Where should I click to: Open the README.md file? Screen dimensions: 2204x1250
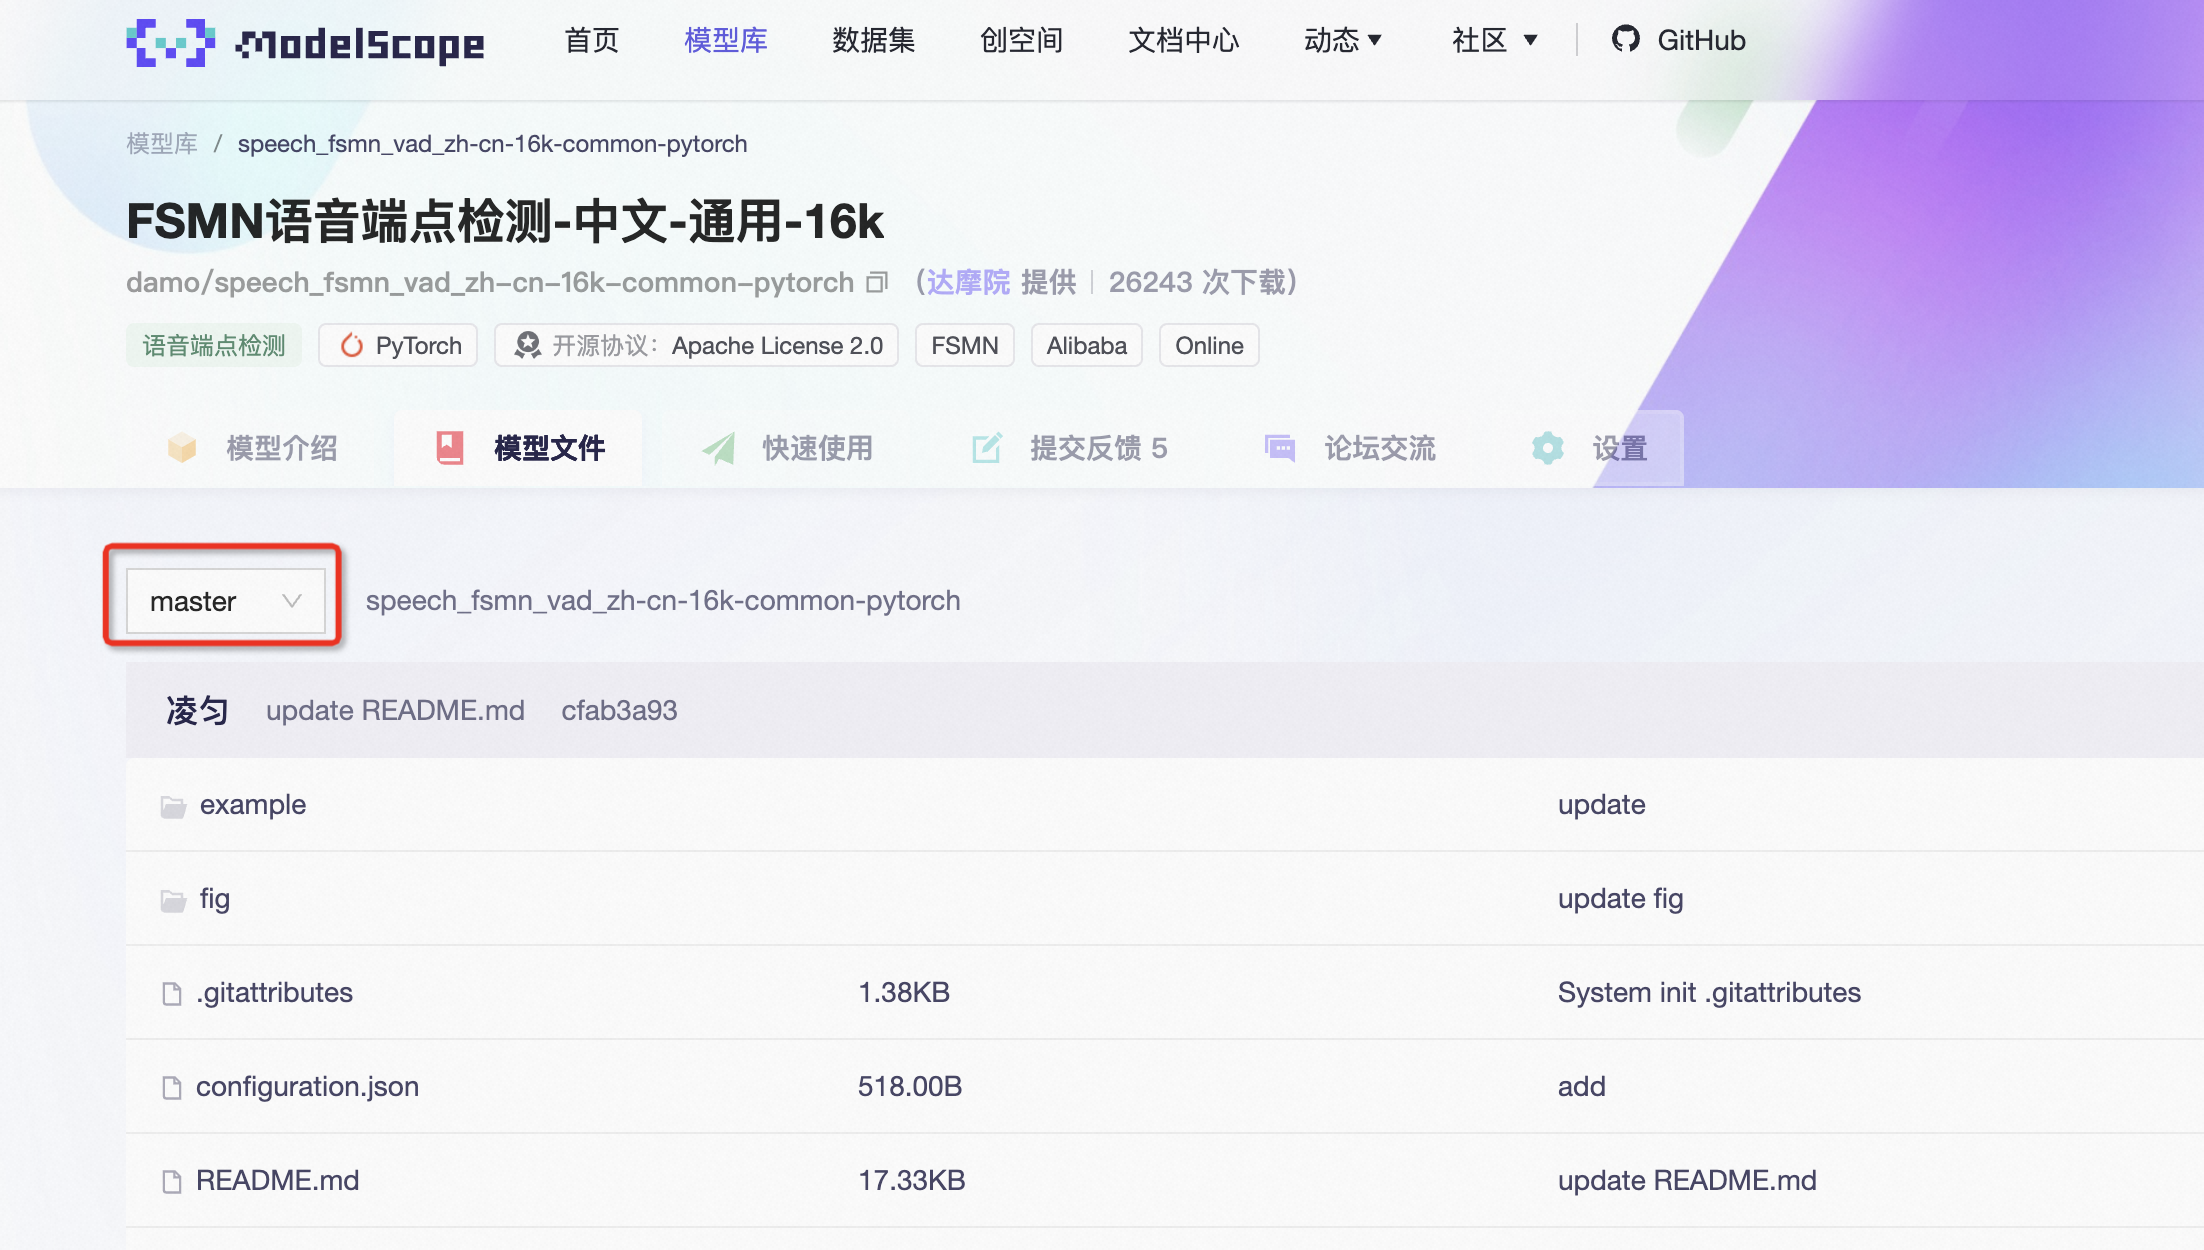277,1180
